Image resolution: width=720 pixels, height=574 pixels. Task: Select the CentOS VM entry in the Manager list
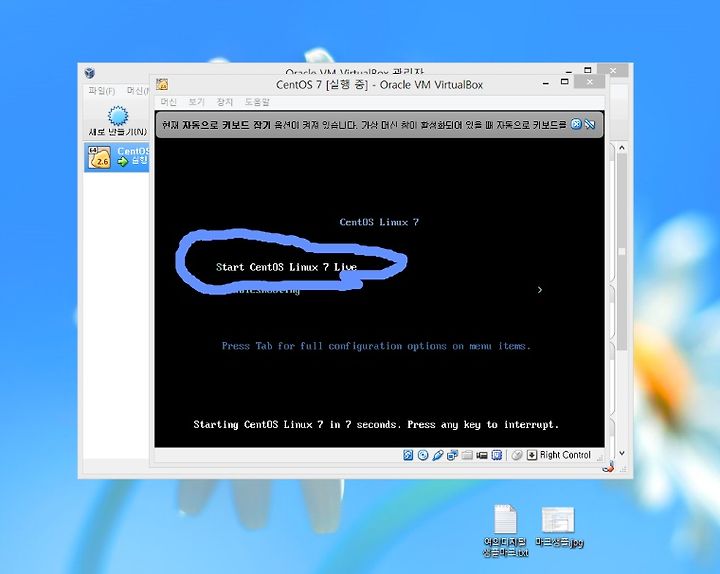[117, 157]
